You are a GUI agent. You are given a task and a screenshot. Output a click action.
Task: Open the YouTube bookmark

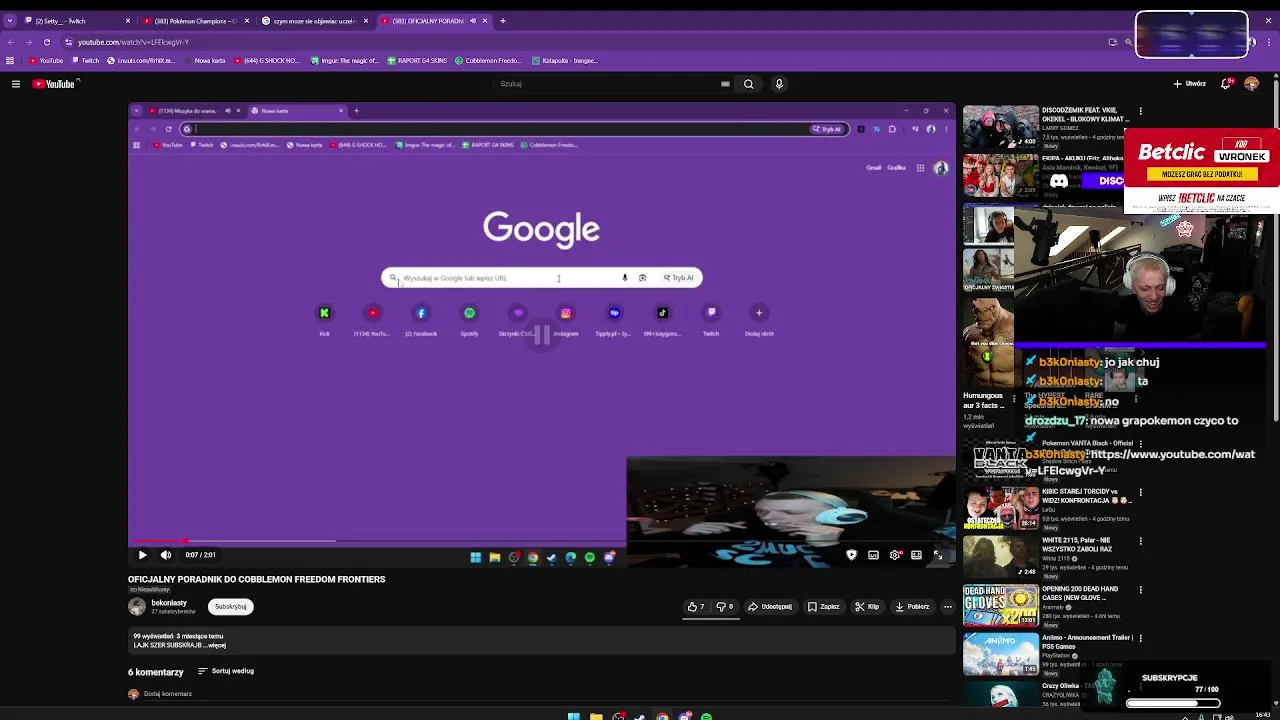pyautogui.click(x=46, y=61)
